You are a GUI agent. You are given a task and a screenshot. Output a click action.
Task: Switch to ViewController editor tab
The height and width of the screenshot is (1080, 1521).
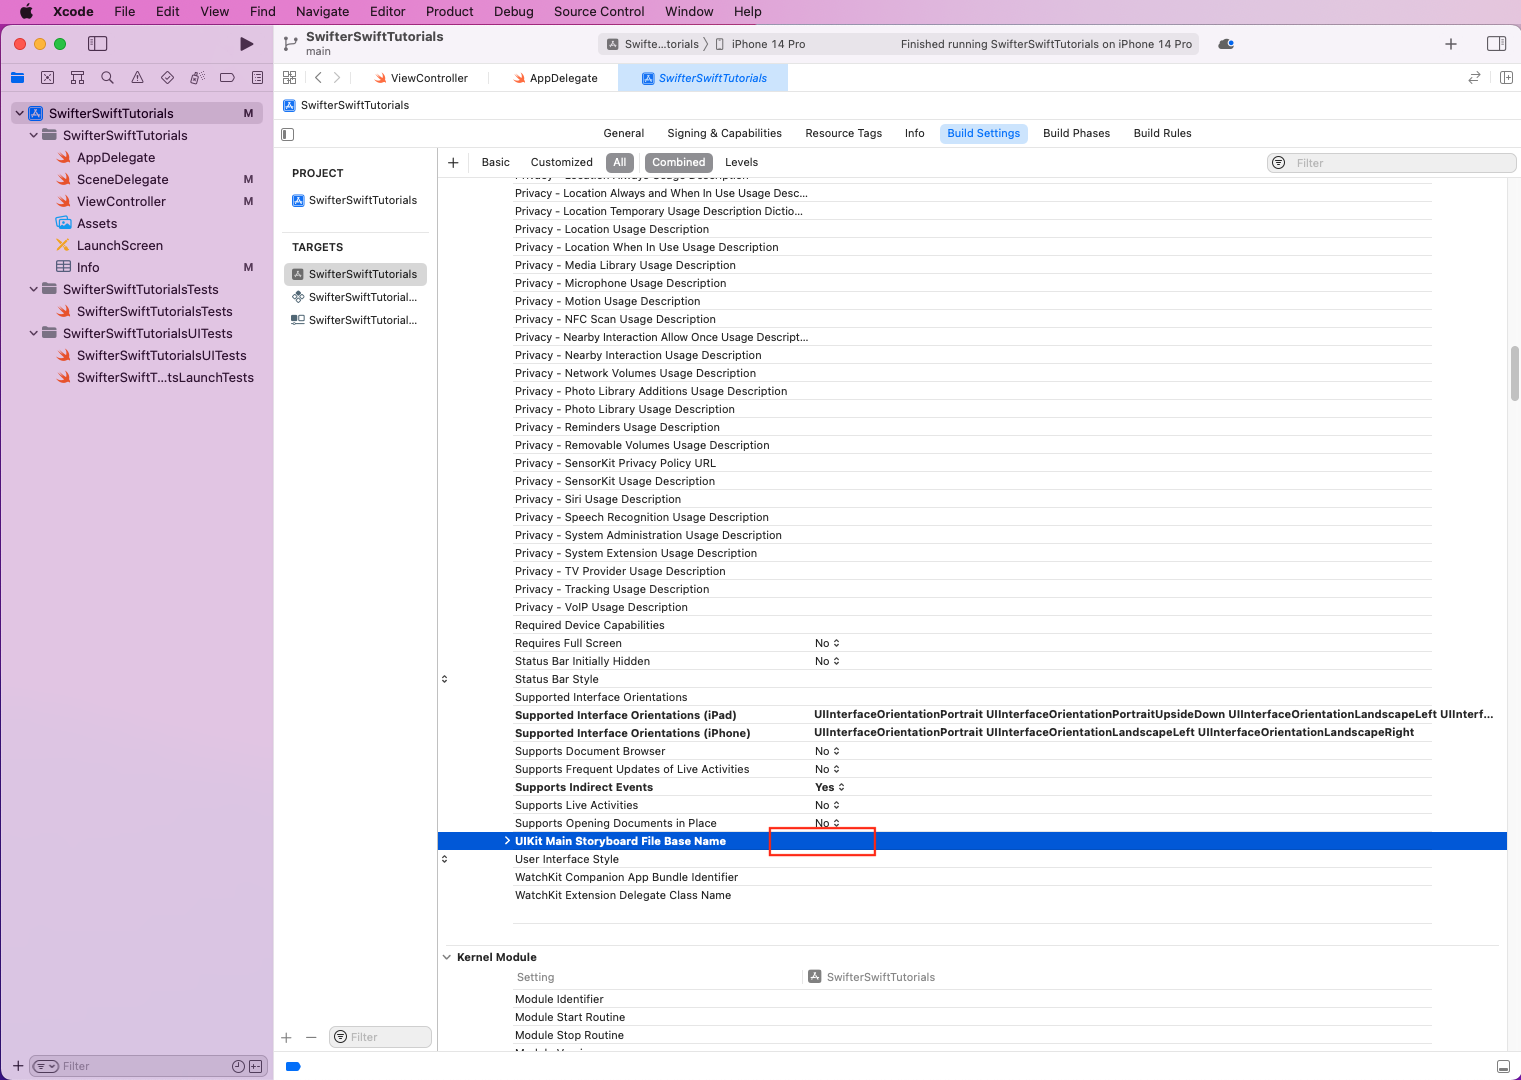421,78
